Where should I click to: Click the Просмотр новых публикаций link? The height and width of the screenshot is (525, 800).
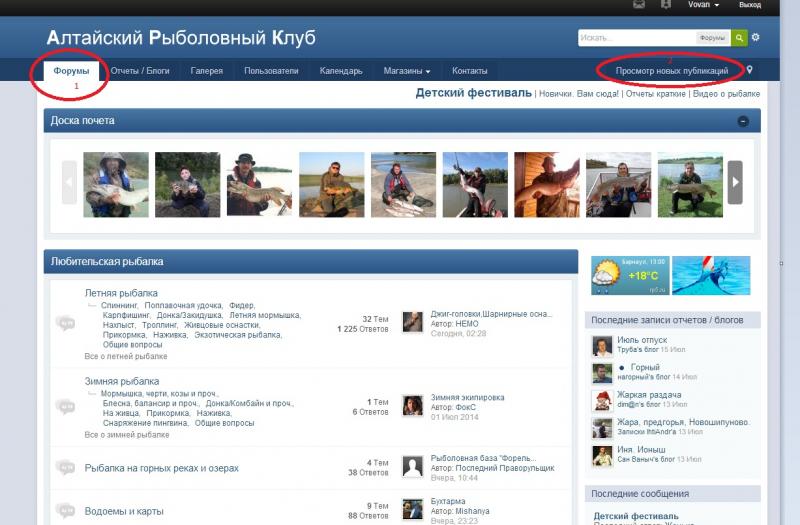[x=671, y=71]
